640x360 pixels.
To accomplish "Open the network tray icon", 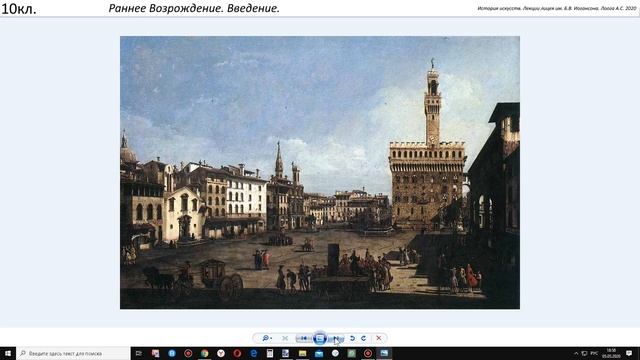I will (584, 353).
